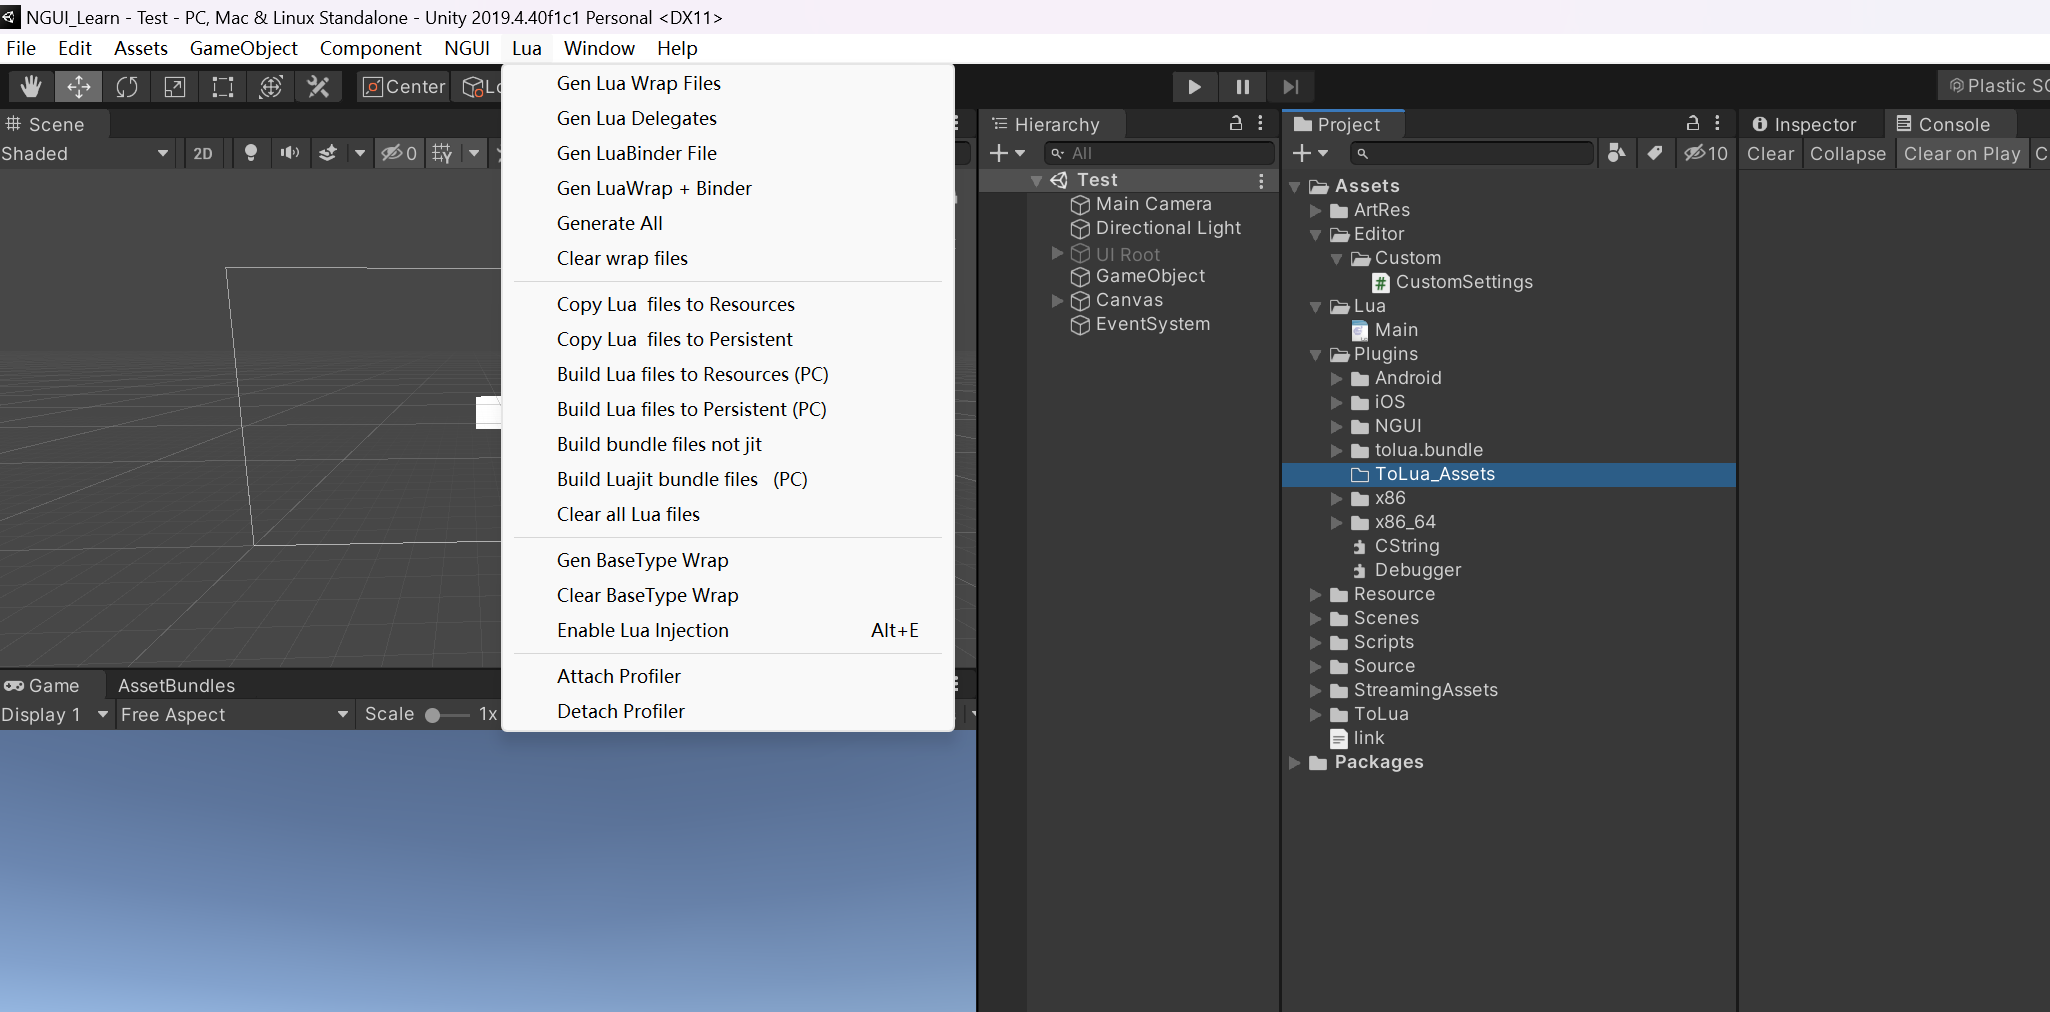Open Test scene options menu
2050x1012 pixels.
point(1261,181)
